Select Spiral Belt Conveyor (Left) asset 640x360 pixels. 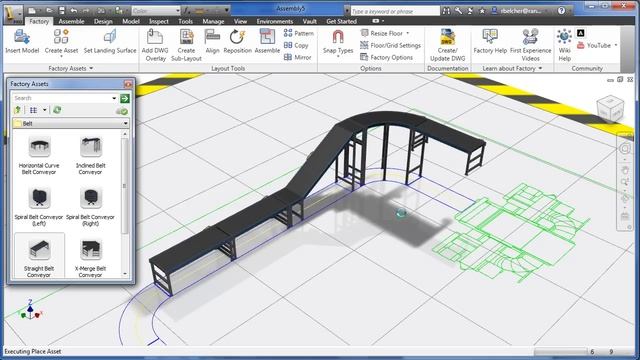(39, 207)
